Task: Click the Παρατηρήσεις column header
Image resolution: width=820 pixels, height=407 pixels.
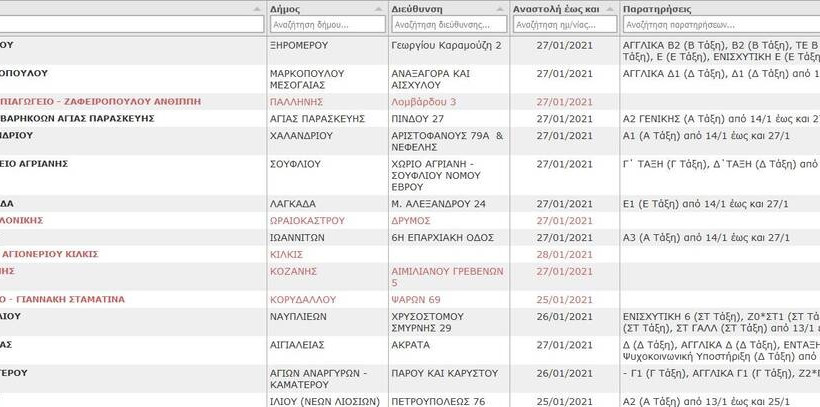Action: 660,8
